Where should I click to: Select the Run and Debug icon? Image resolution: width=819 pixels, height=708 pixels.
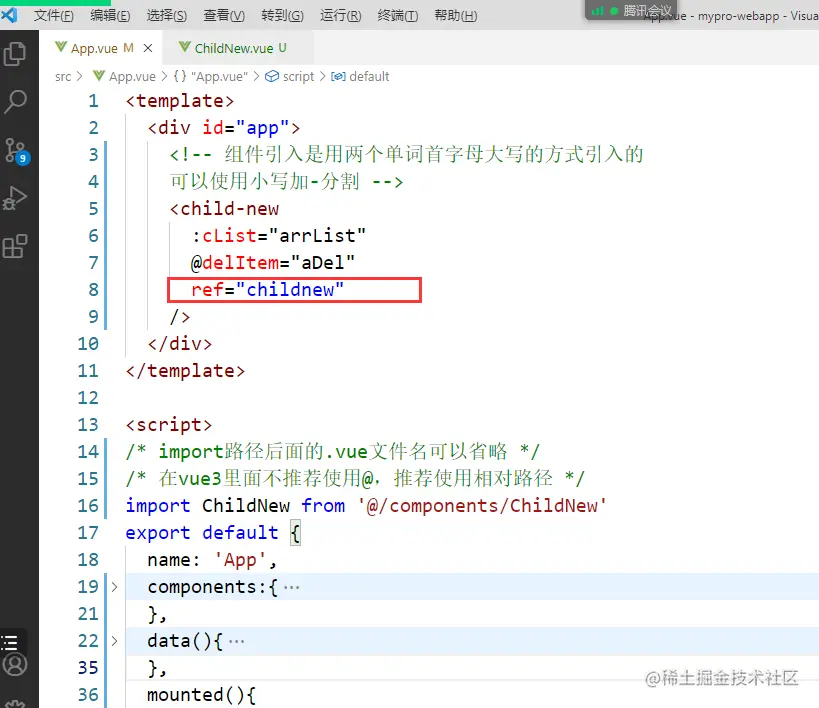coord(16,197)
